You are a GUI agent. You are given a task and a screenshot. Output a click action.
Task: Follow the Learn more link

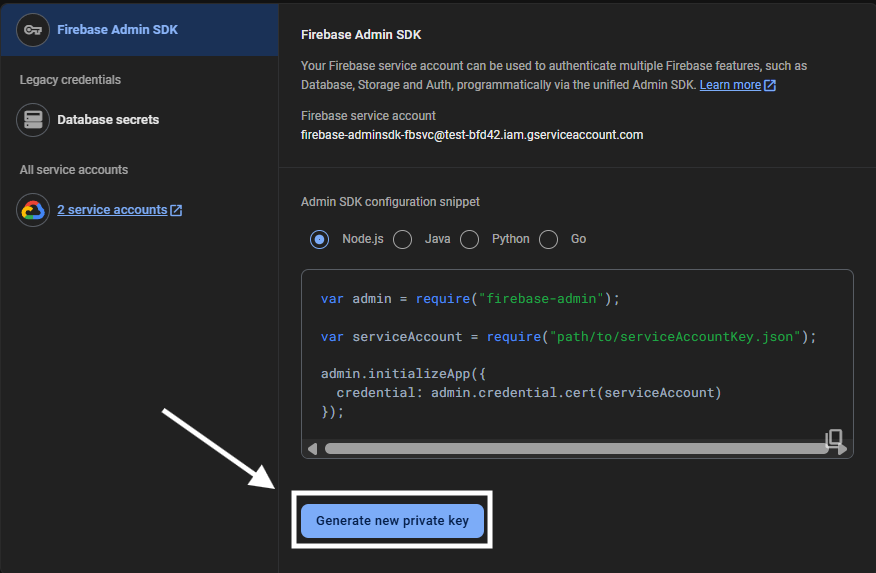730,86
